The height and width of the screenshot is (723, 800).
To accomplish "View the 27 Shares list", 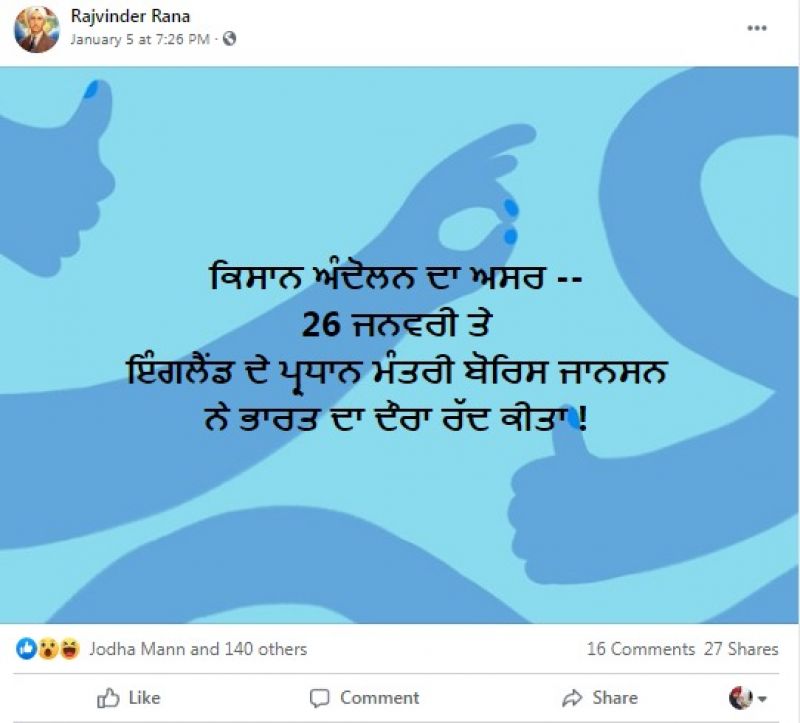I will pyautogui.click(x=741, y=649).
